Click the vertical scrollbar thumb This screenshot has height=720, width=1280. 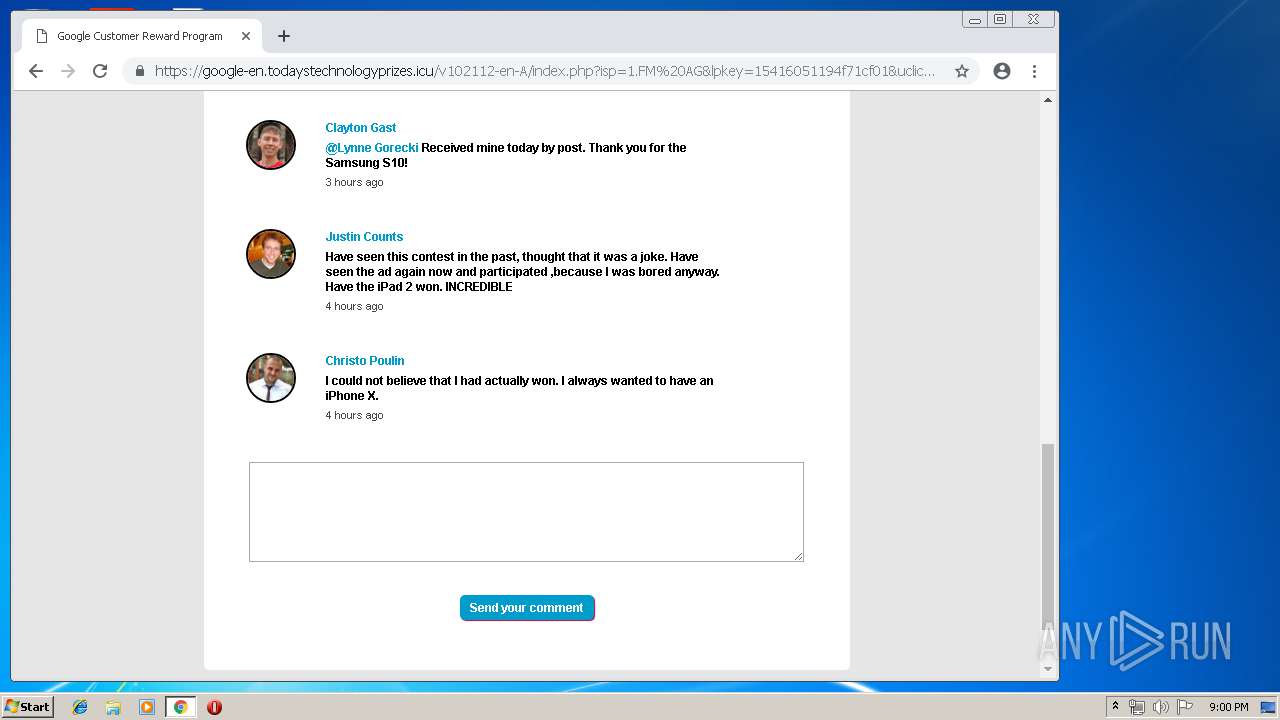1048,535
